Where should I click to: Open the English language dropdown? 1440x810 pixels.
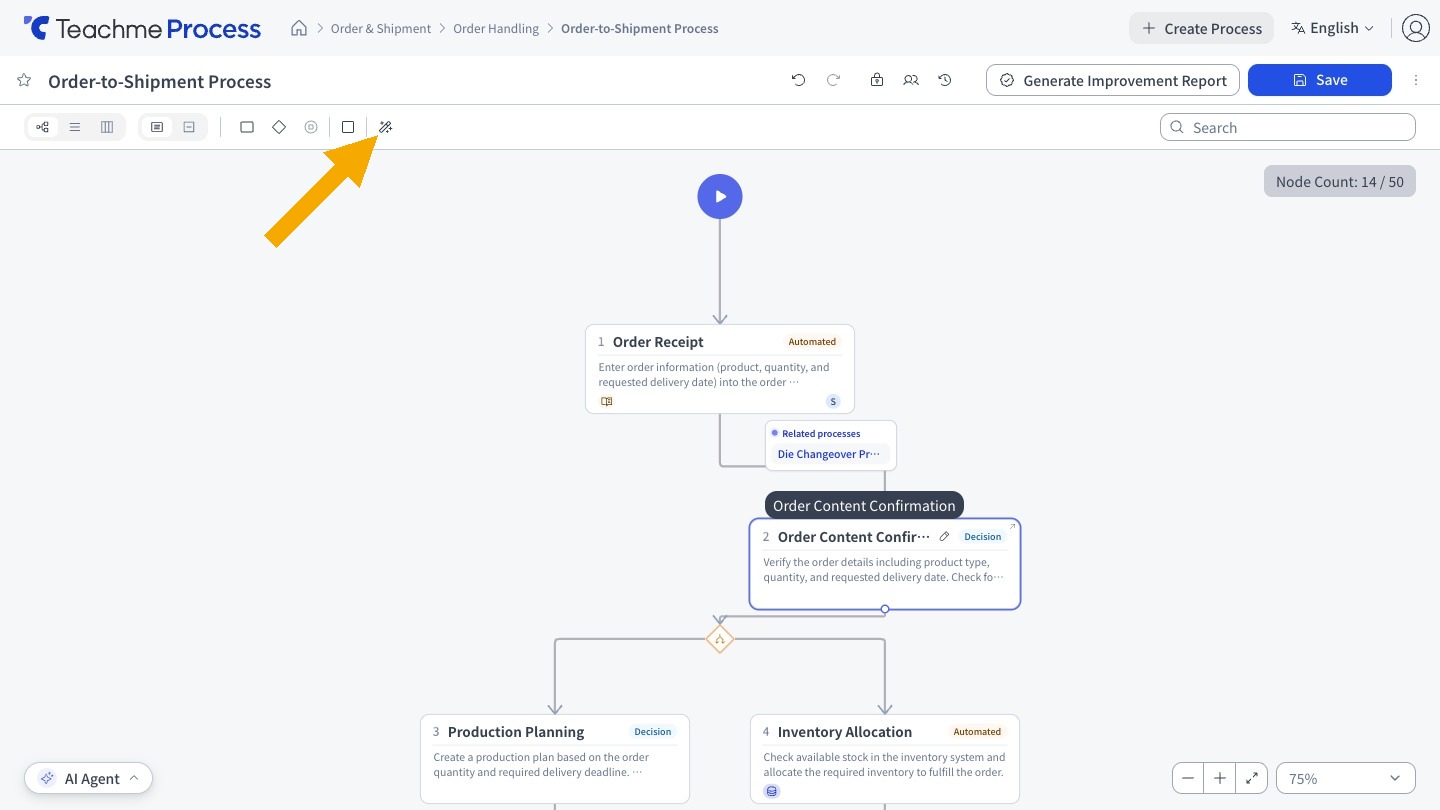click(1332, 28)
